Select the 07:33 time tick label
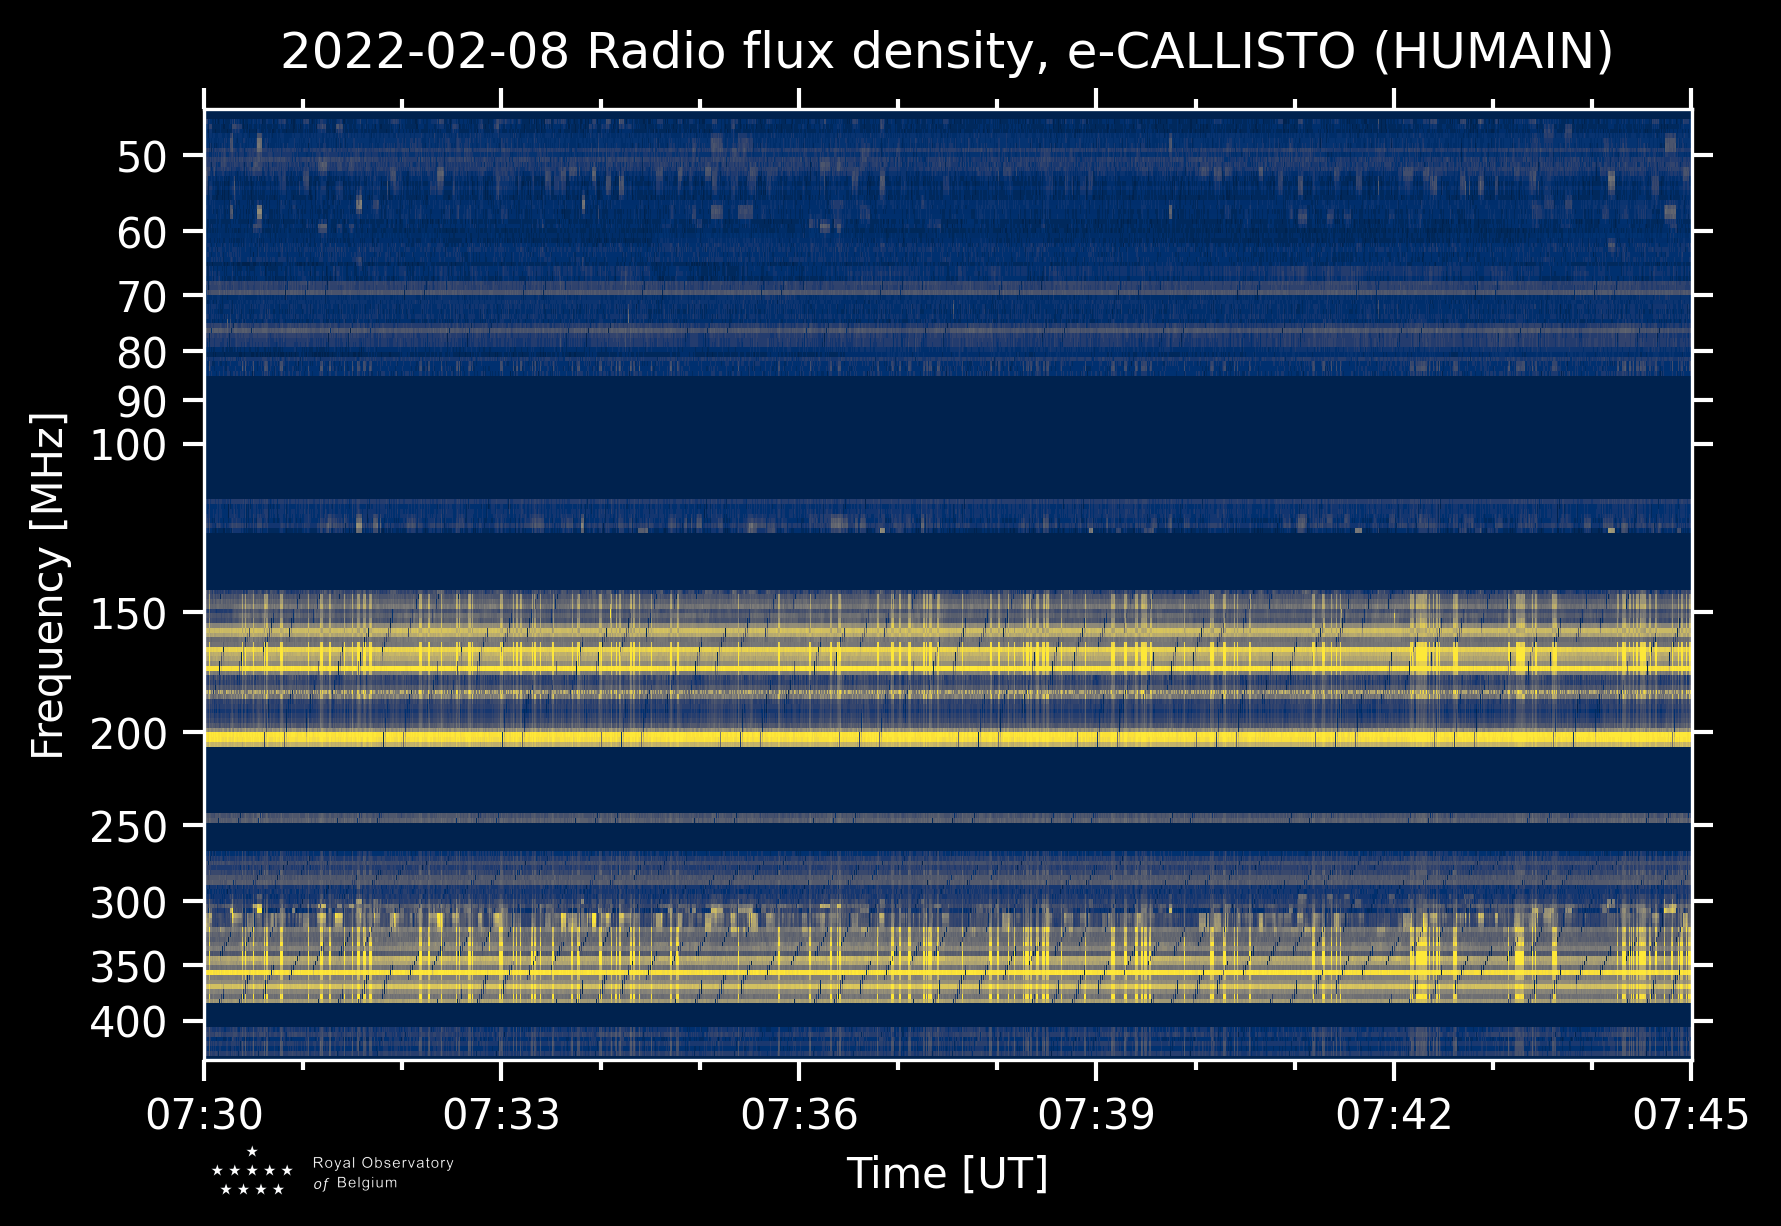 click(x=501, y=1114)
